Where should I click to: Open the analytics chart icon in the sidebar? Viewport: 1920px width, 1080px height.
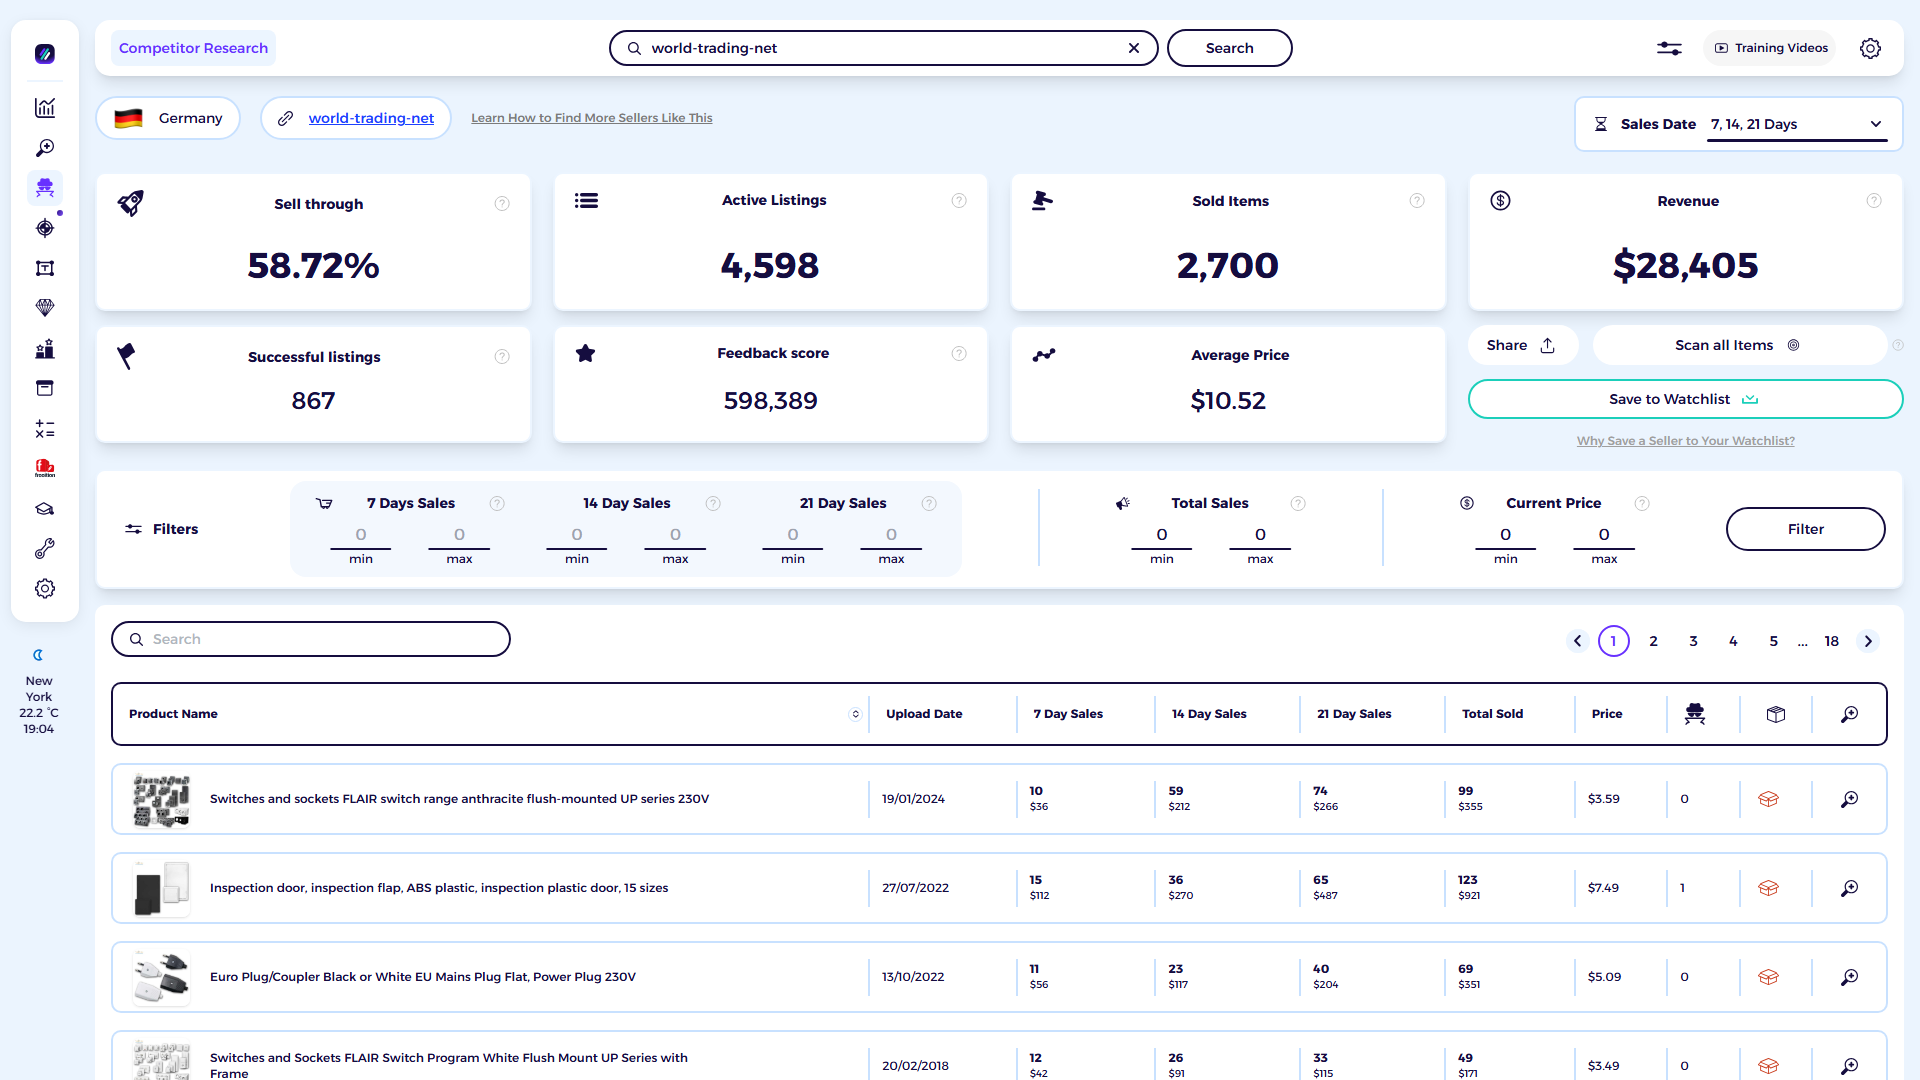click(x=45, y=108)
